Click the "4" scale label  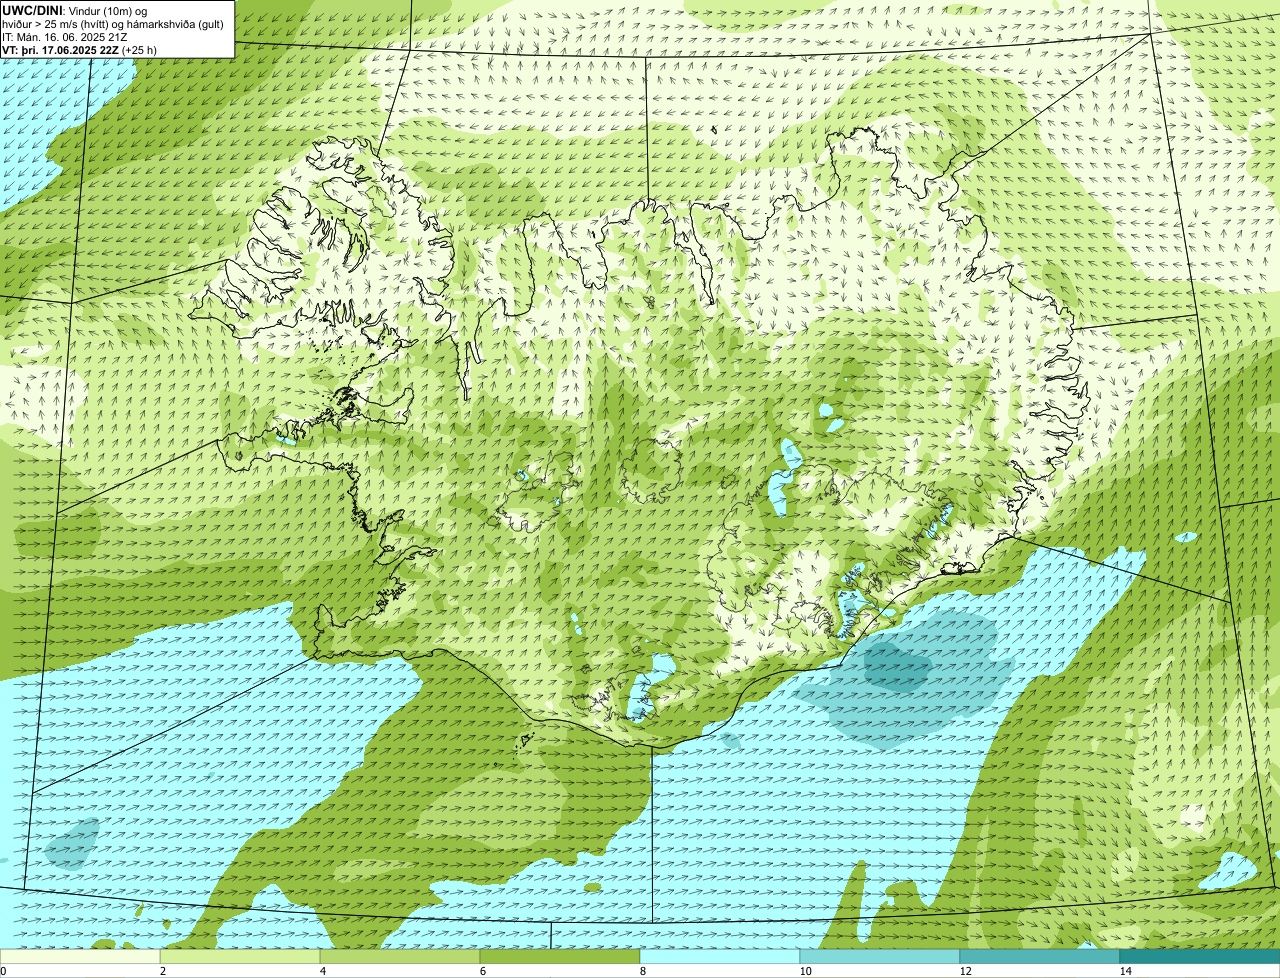322,971
